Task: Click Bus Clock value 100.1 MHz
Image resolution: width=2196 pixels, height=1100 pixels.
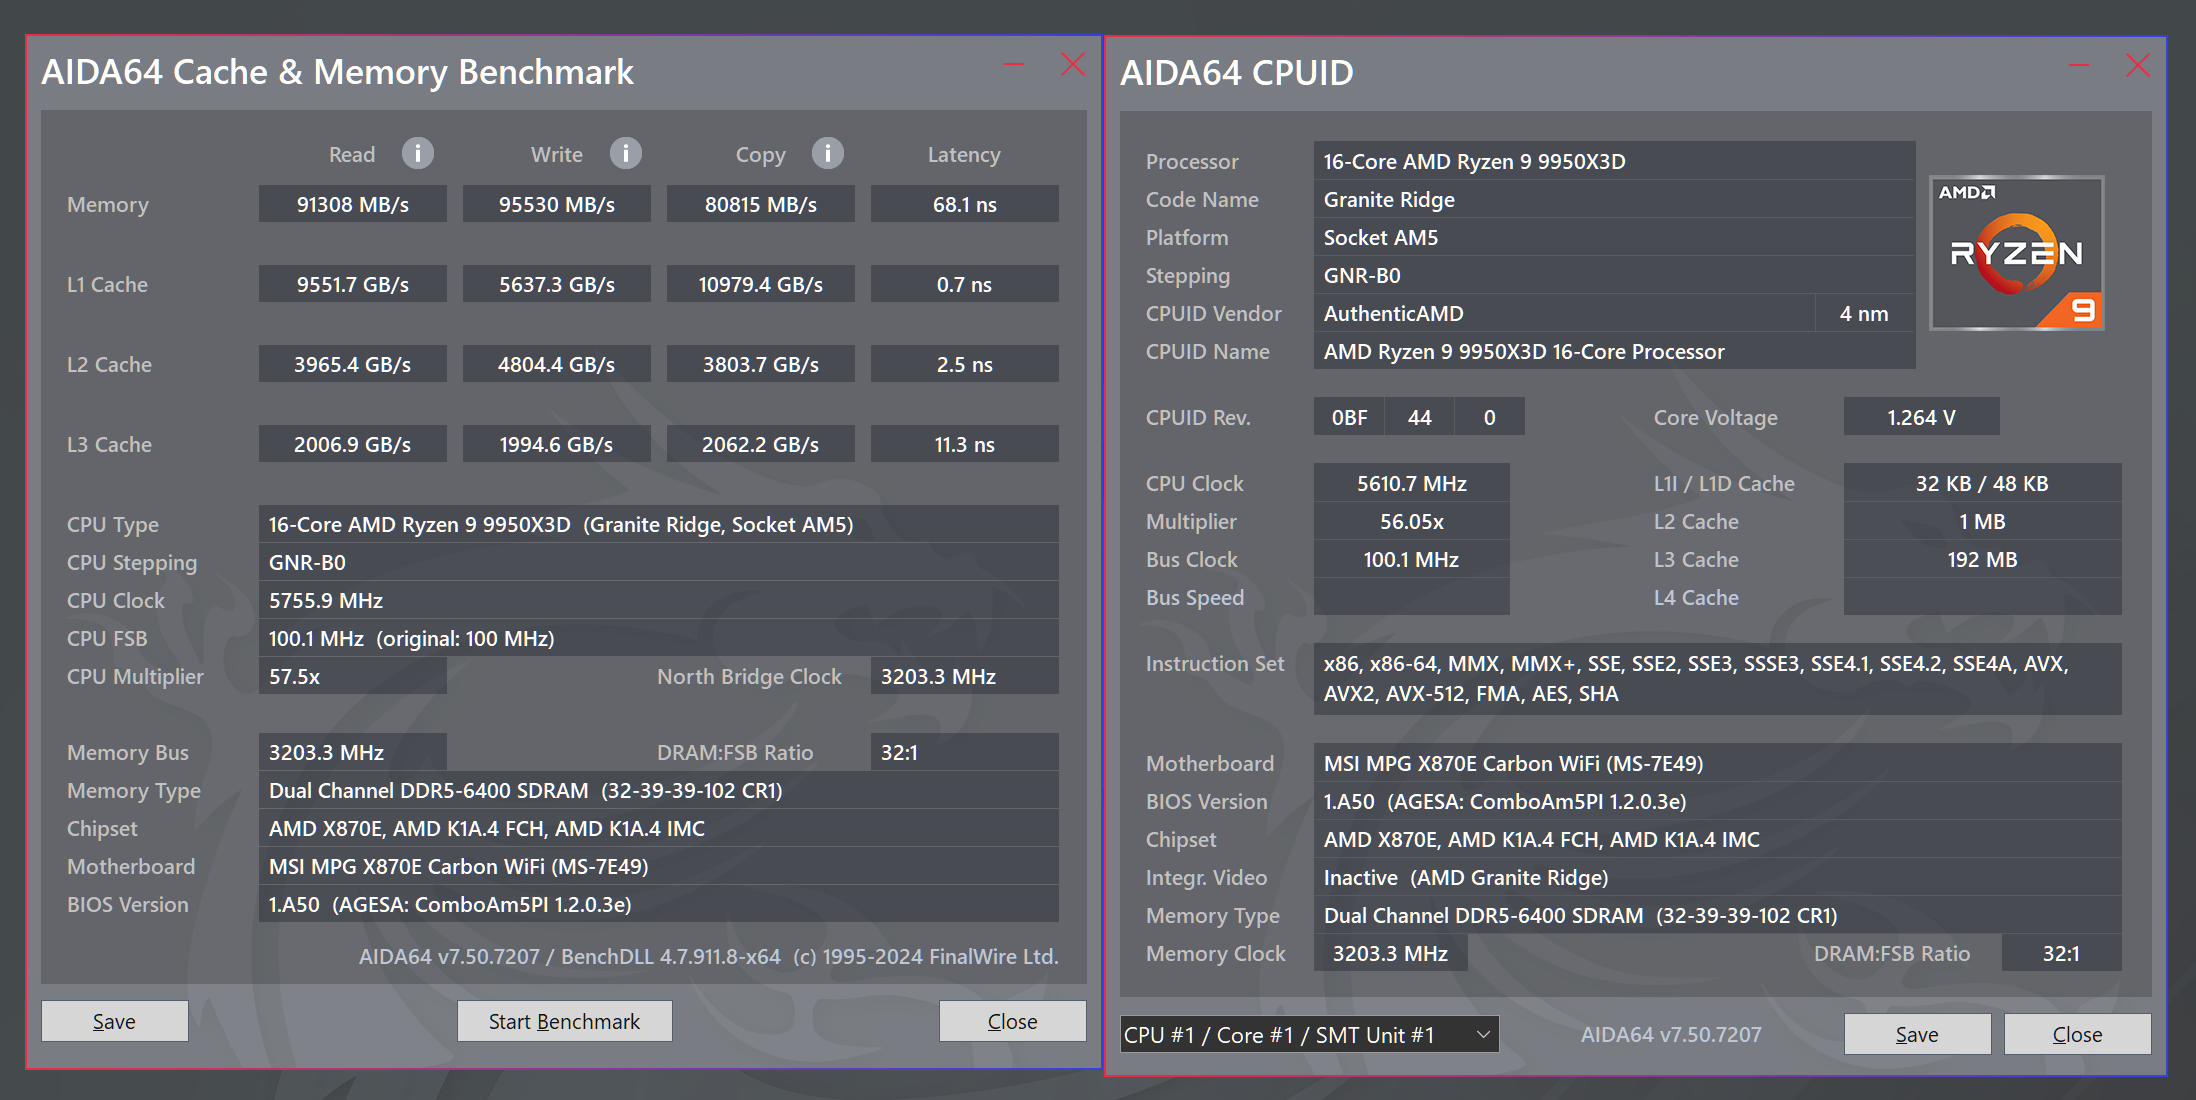Action: pyautogui.click(x=1411, y=559)
